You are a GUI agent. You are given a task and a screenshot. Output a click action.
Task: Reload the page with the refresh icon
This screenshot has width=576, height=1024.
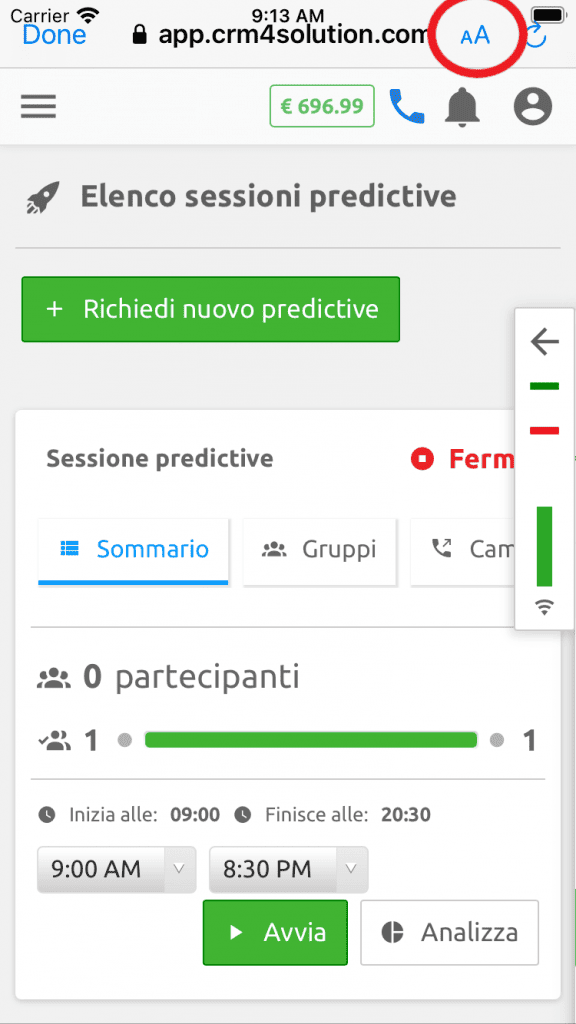536,36
